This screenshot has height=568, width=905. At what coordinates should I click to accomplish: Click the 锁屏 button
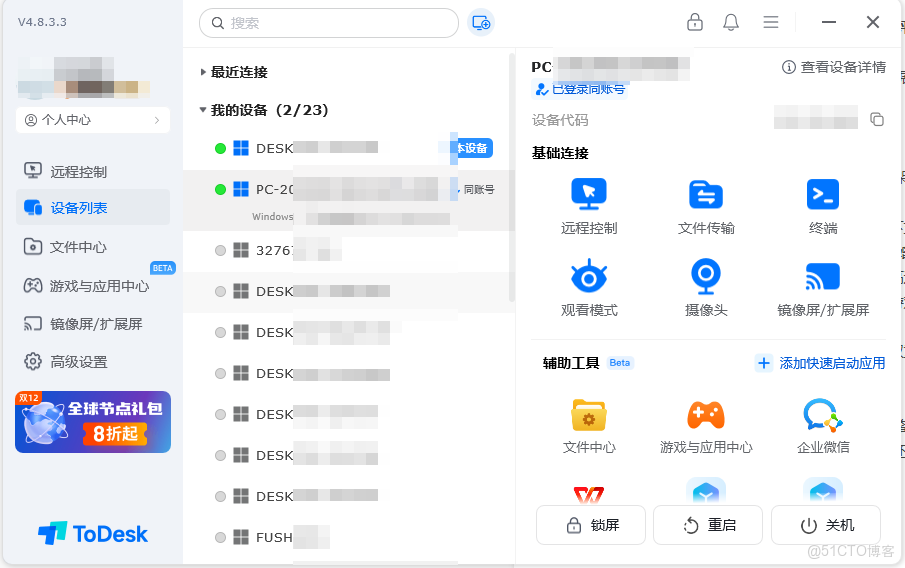coord(590,525)
